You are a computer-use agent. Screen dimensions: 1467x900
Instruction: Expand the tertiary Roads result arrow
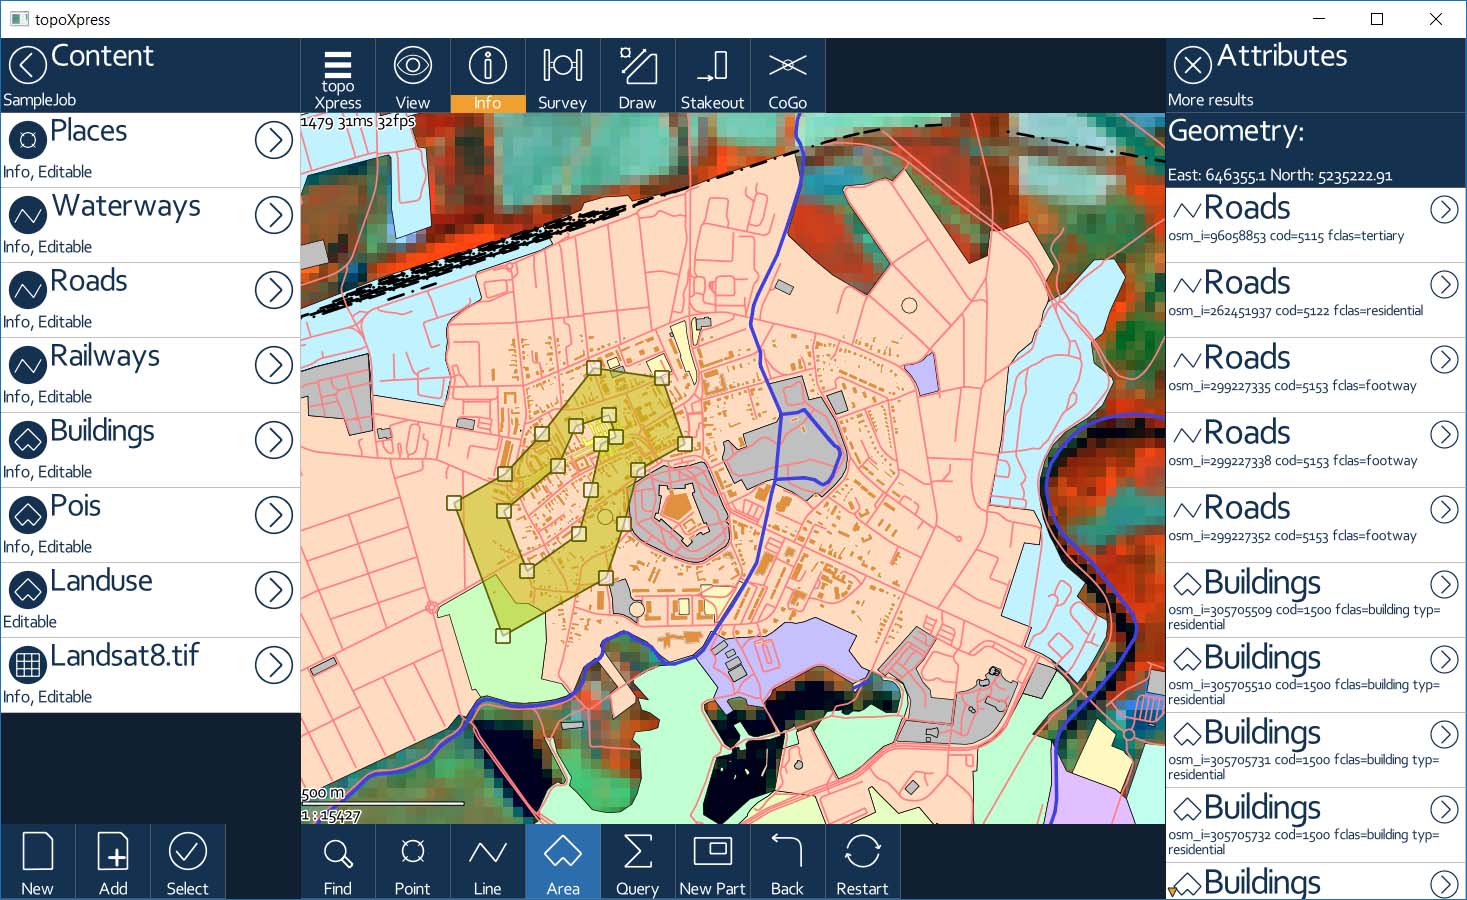click(1443, 209)
